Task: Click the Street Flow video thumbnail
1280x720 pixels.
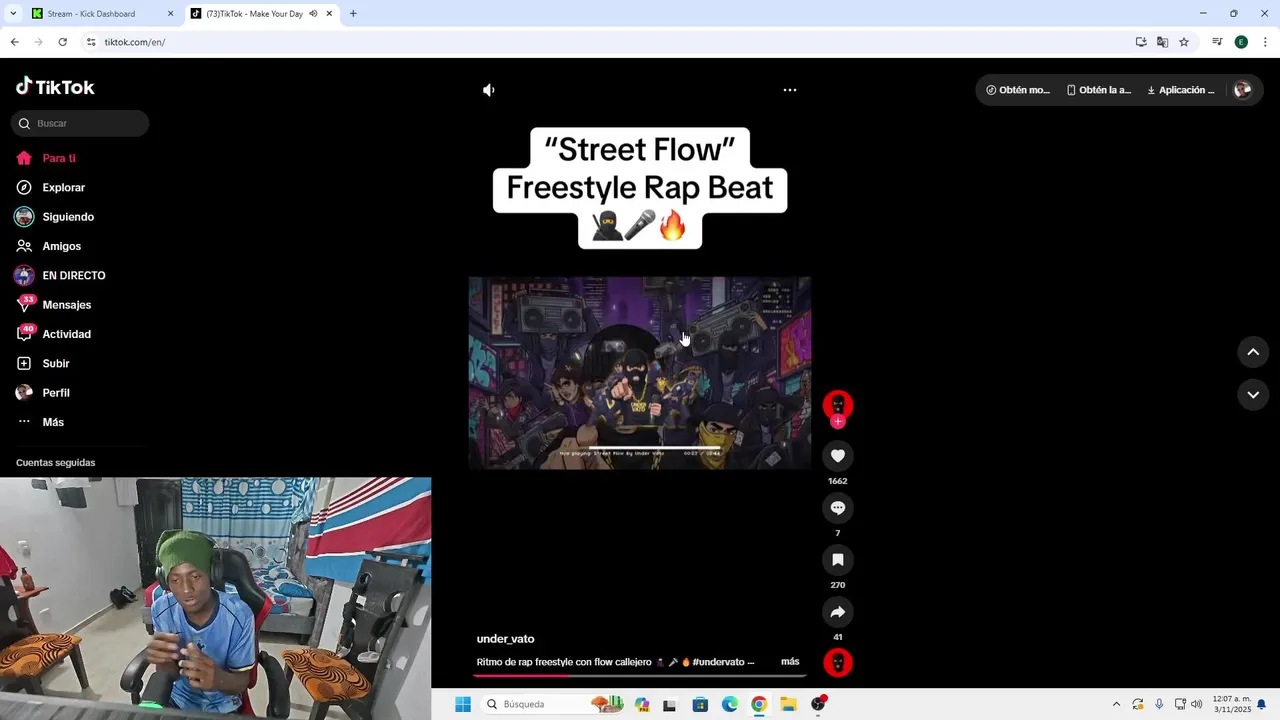Action: click(640, 373)
